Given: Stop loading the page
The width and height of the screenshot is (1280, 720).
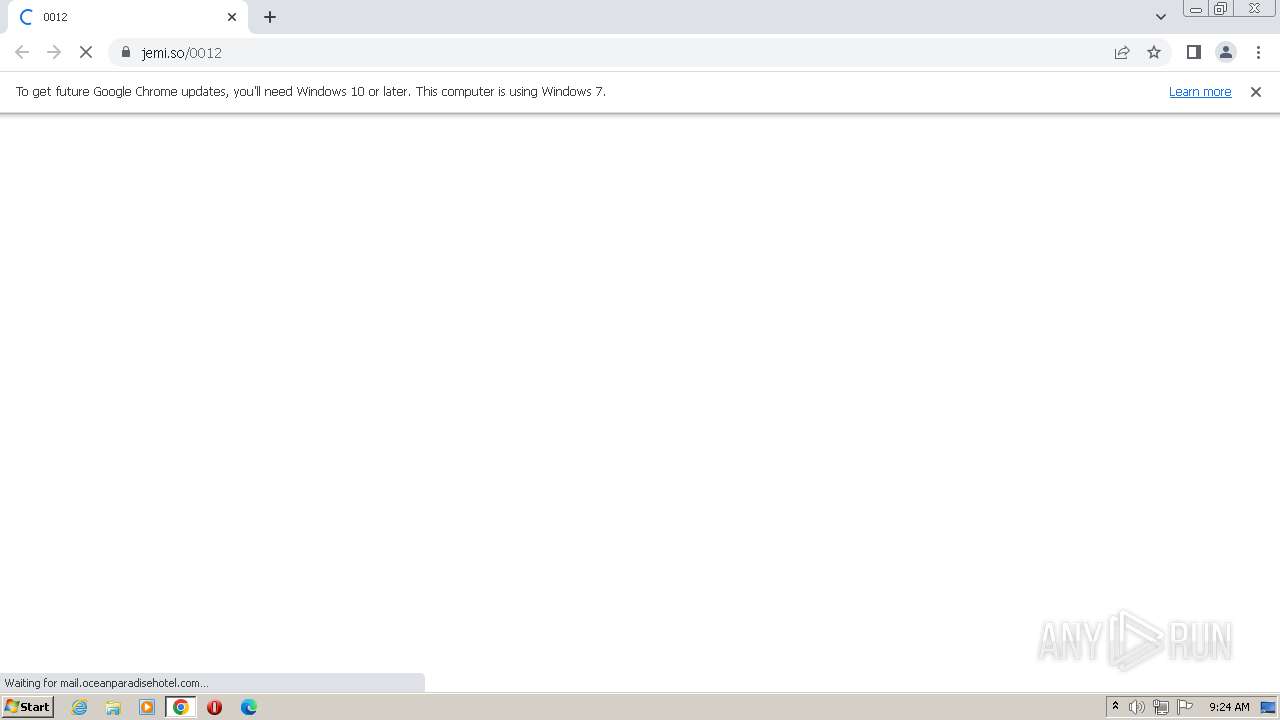Looking at the screenshot, I should (x=86, y=52).
